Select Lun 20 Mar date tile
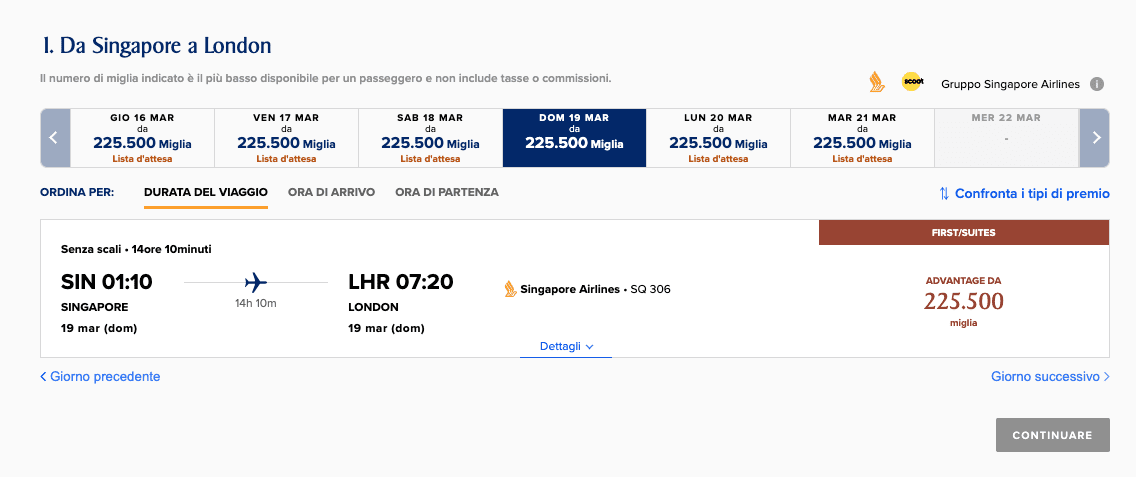 pyautogui.click(x=718, y=138)
